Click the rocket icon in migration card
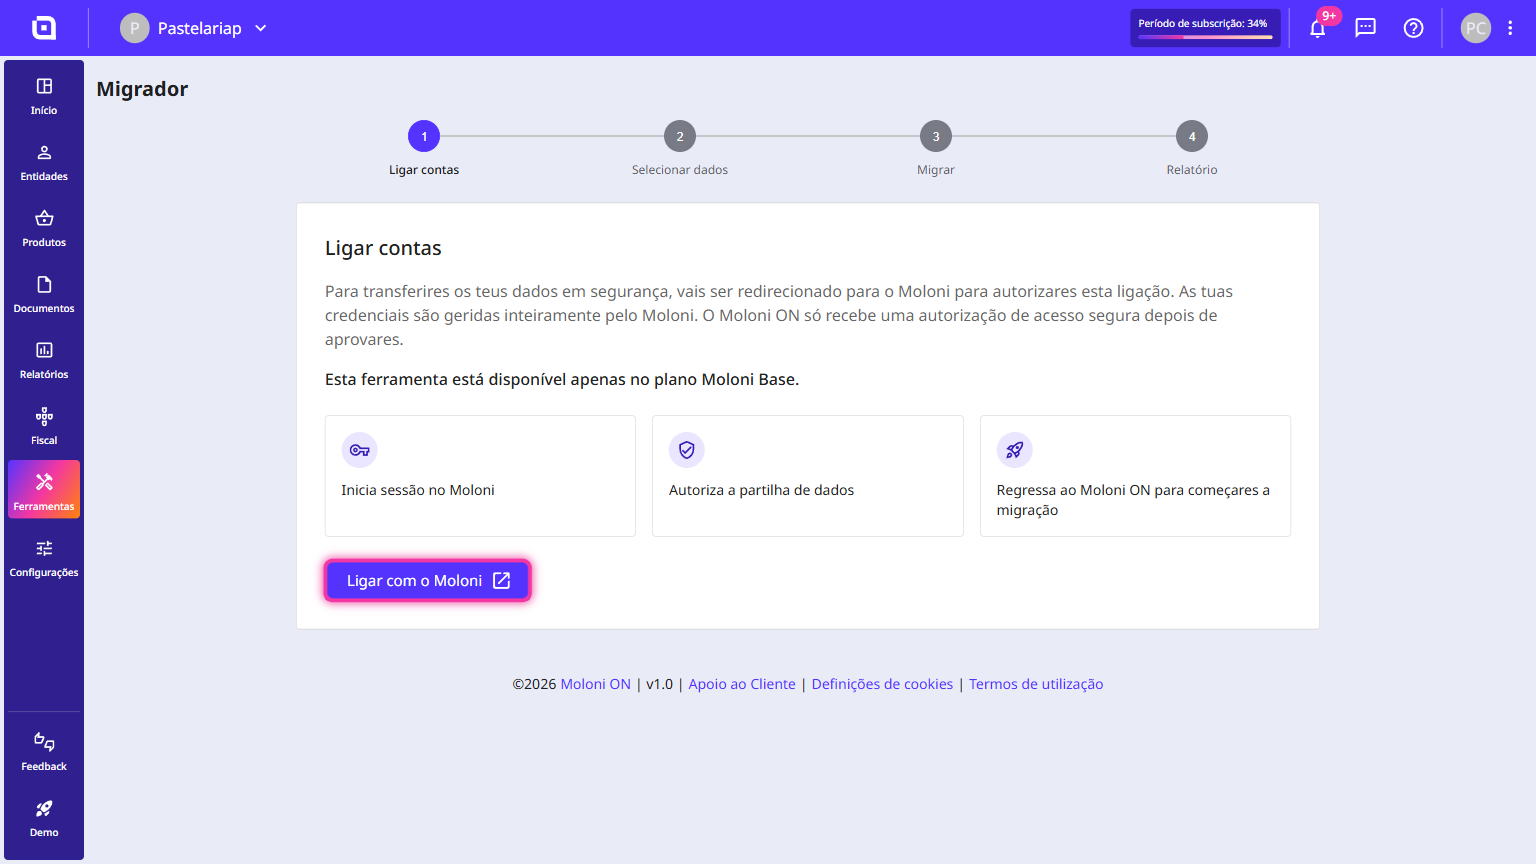This screenshot has width=1536, height=864. [x=1014, y=450]
